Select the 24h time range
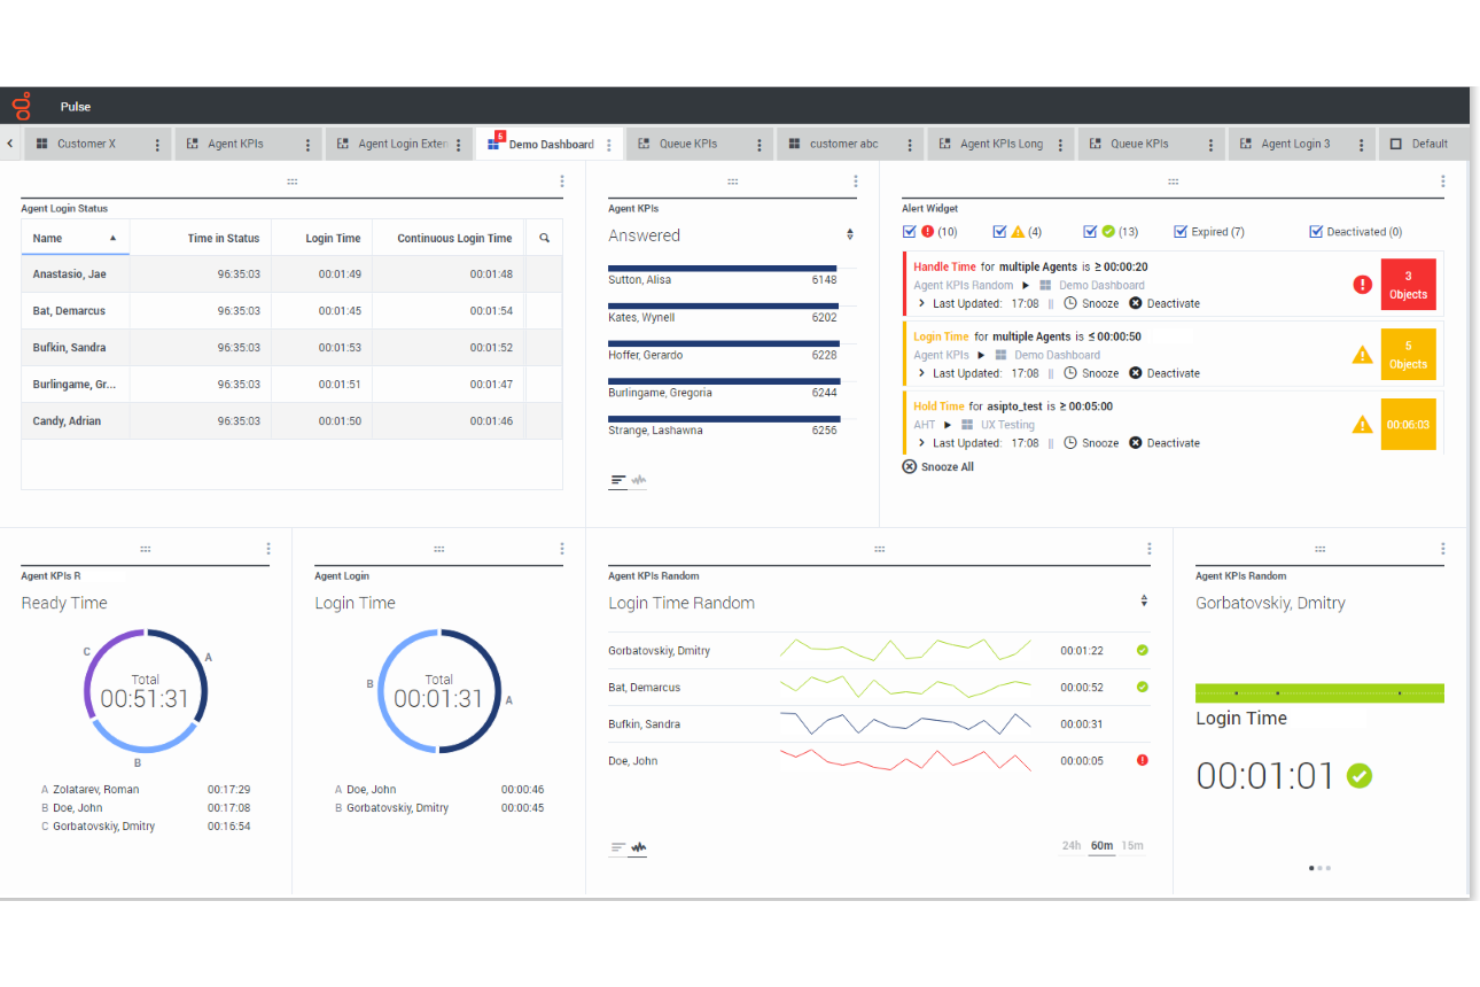This screenshot has width=1480, height=987. (x=1070, y=845)
